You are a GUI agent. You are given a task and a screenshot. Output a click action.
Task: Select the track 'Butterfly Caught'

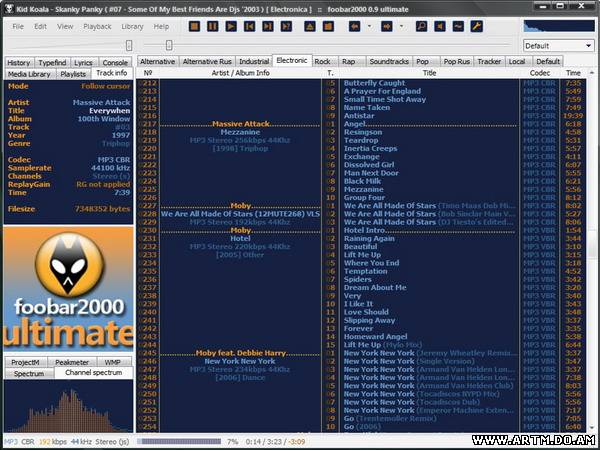(374, 83)
